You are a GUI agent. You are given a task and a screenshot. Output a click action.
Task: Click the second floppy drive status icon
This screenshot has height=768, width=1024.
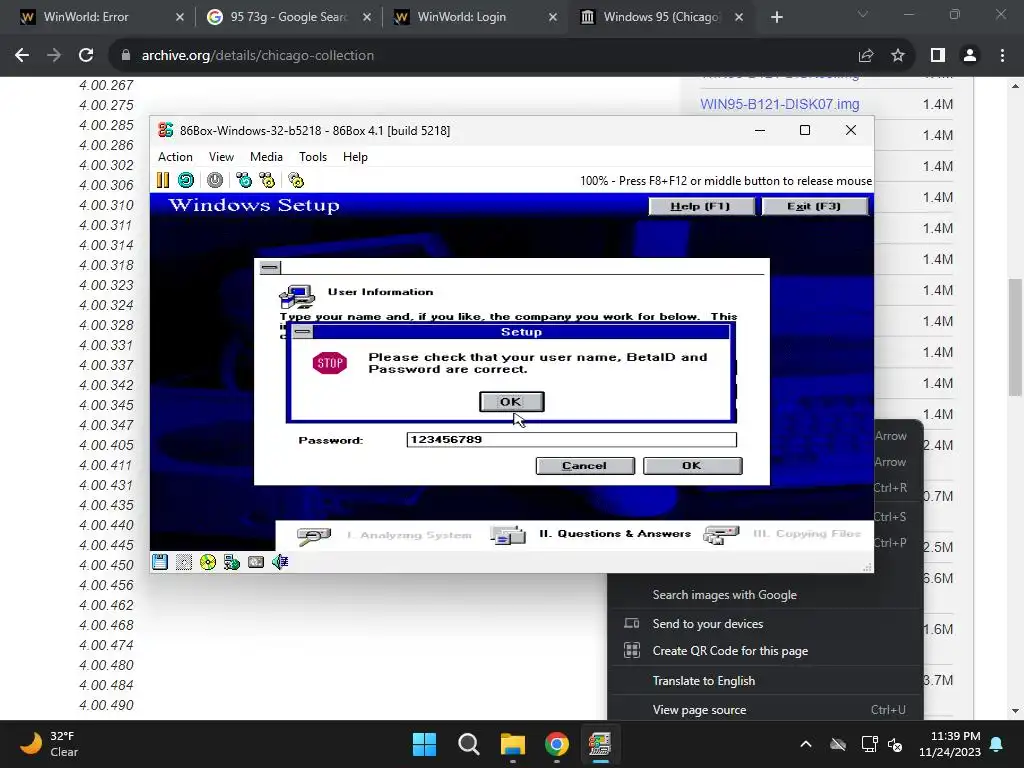[x=184, y=562]
